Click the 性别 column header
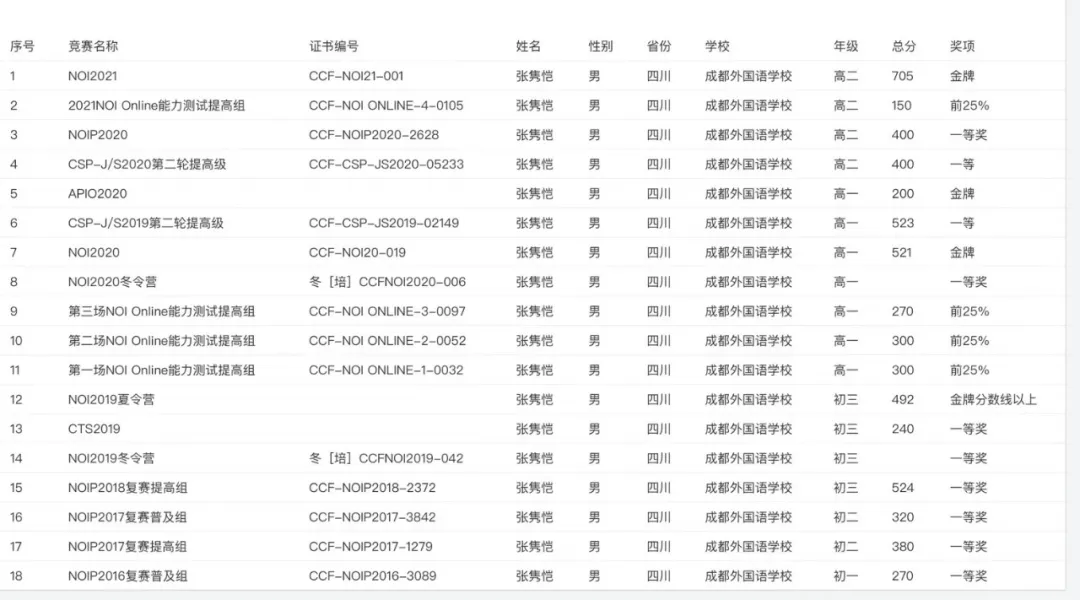The image size is (1080, 600). pos(601,46)
